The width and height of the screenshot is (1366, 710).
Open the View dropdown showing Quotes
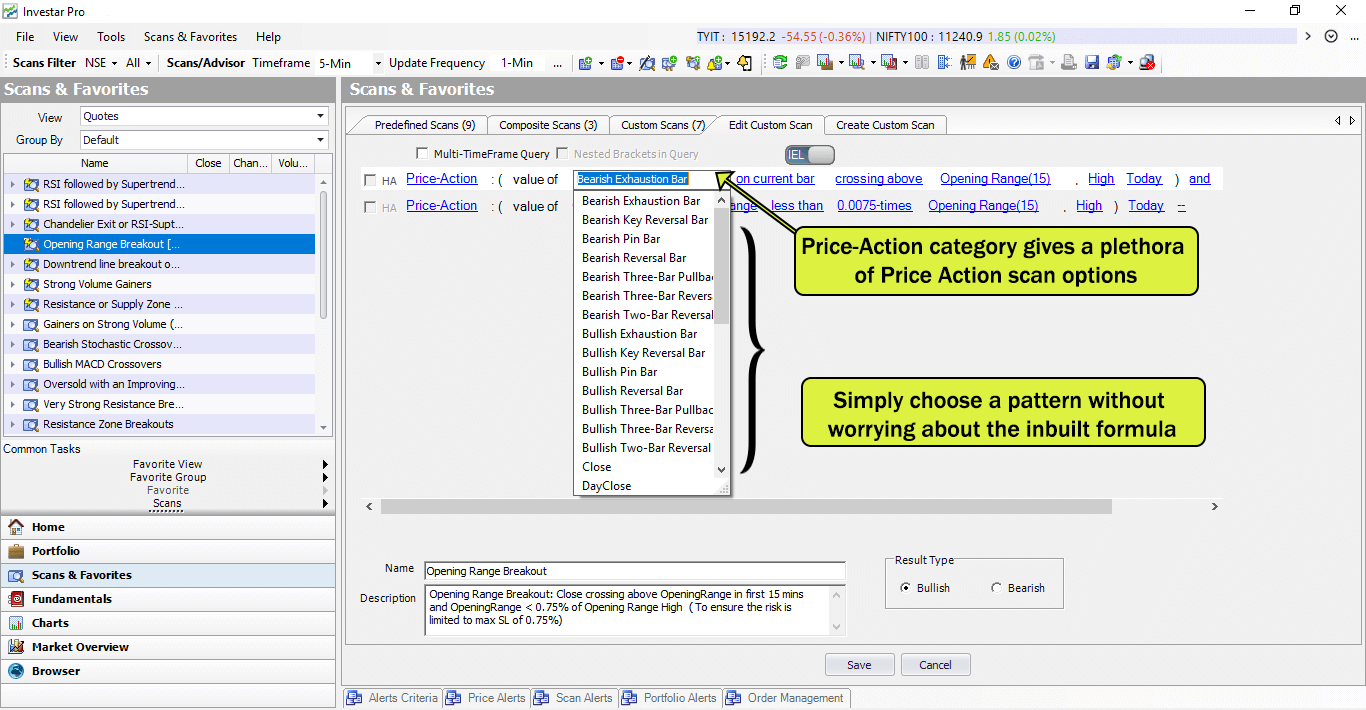[204, 117]
